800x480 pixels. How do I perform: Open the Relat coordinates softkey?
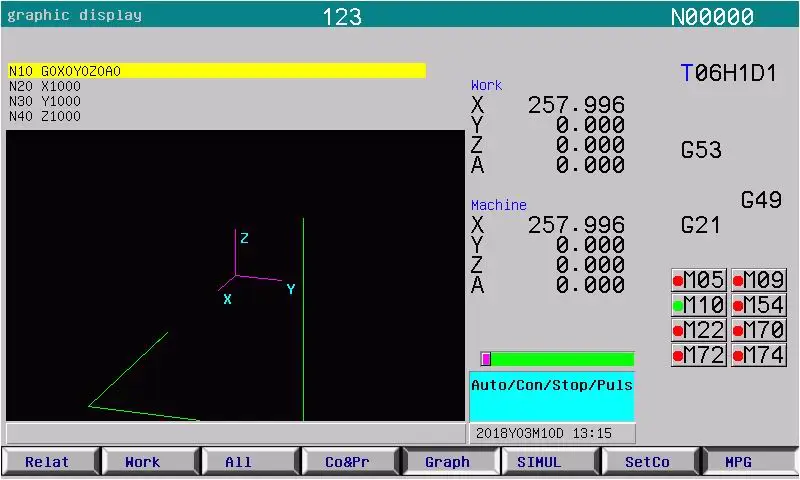pos(50,462)
